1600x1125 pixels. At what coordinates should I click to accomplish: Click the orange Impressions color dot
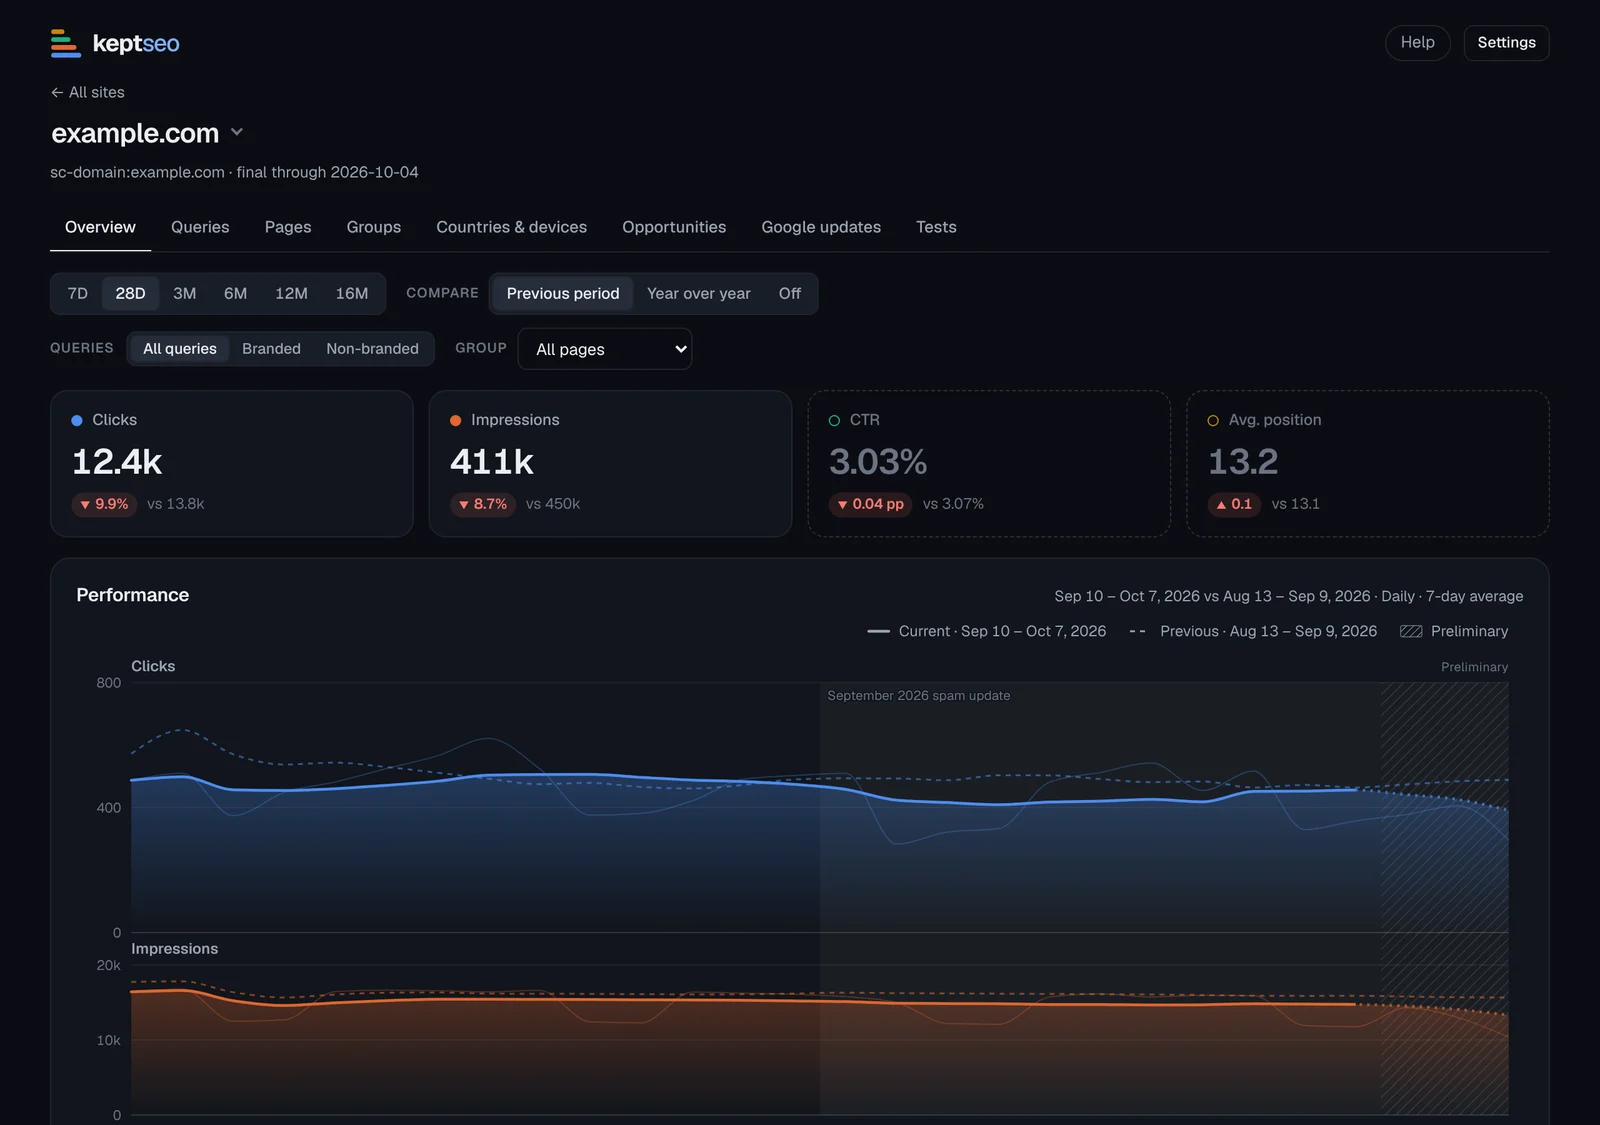pyautogui.click(x=456, y=420)
